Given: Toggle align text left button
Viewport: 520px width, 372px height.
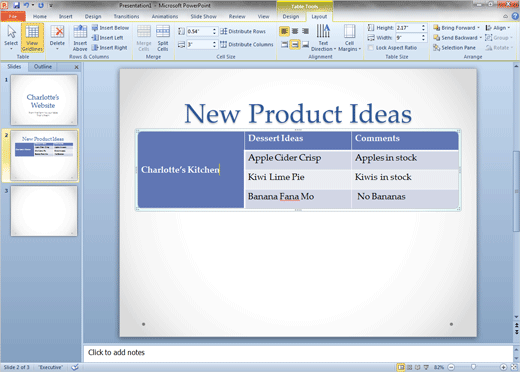Looking at the screenshot, I should (x=284, y=31).
